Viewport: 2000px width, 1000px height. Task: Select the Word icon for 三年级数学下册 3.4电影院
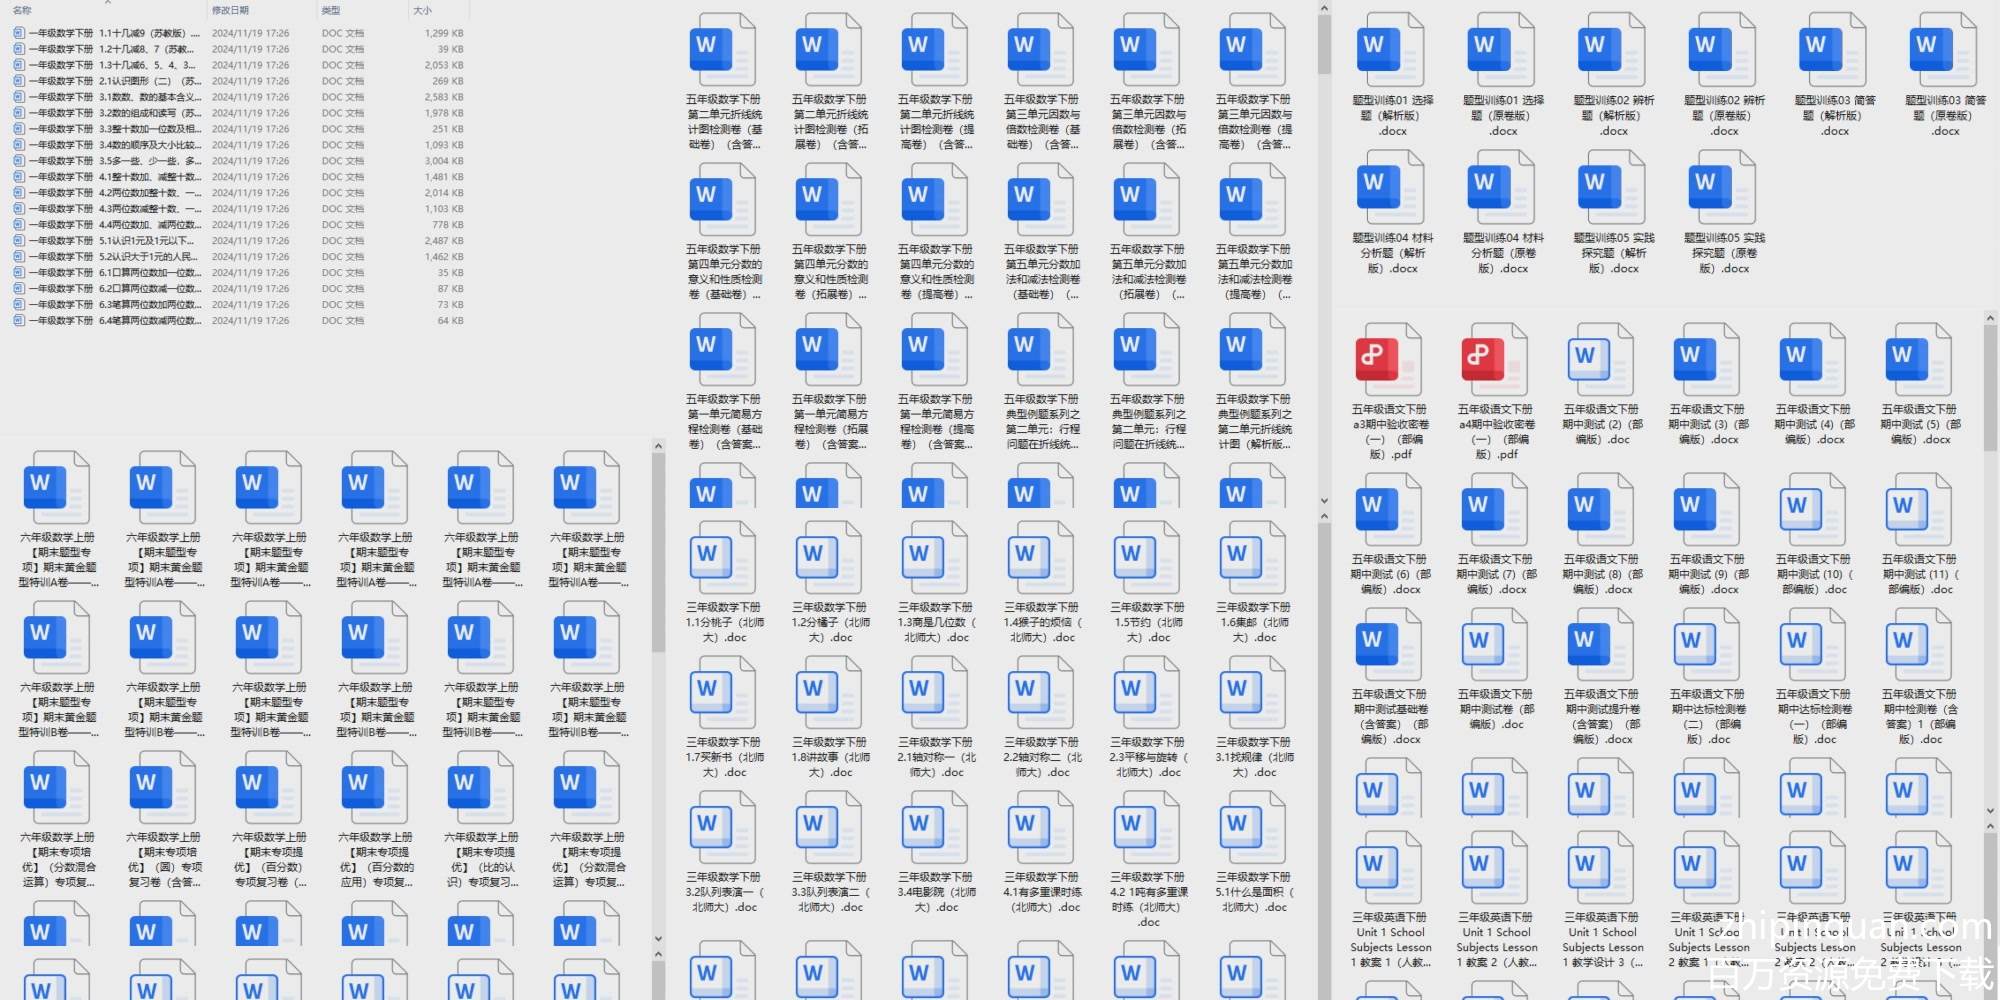coord(935,828)
